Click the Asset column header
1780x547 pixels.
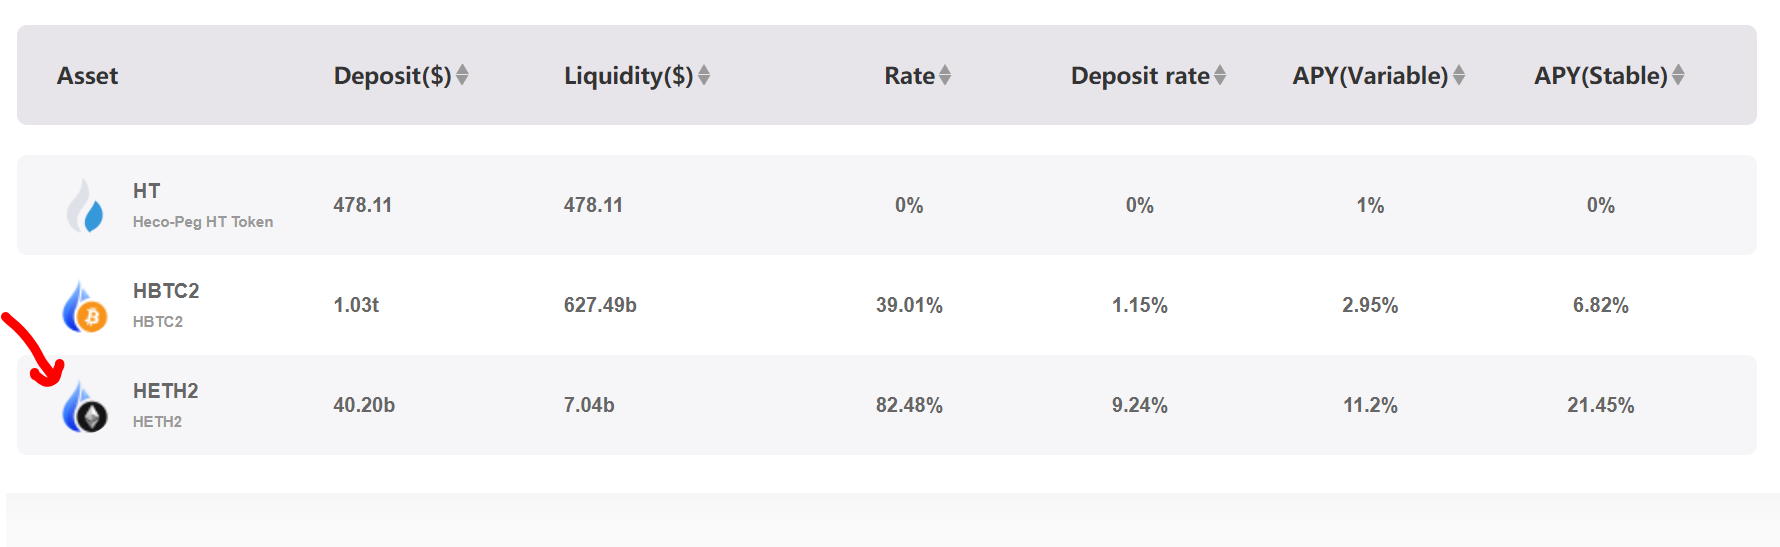click(87, 76)
